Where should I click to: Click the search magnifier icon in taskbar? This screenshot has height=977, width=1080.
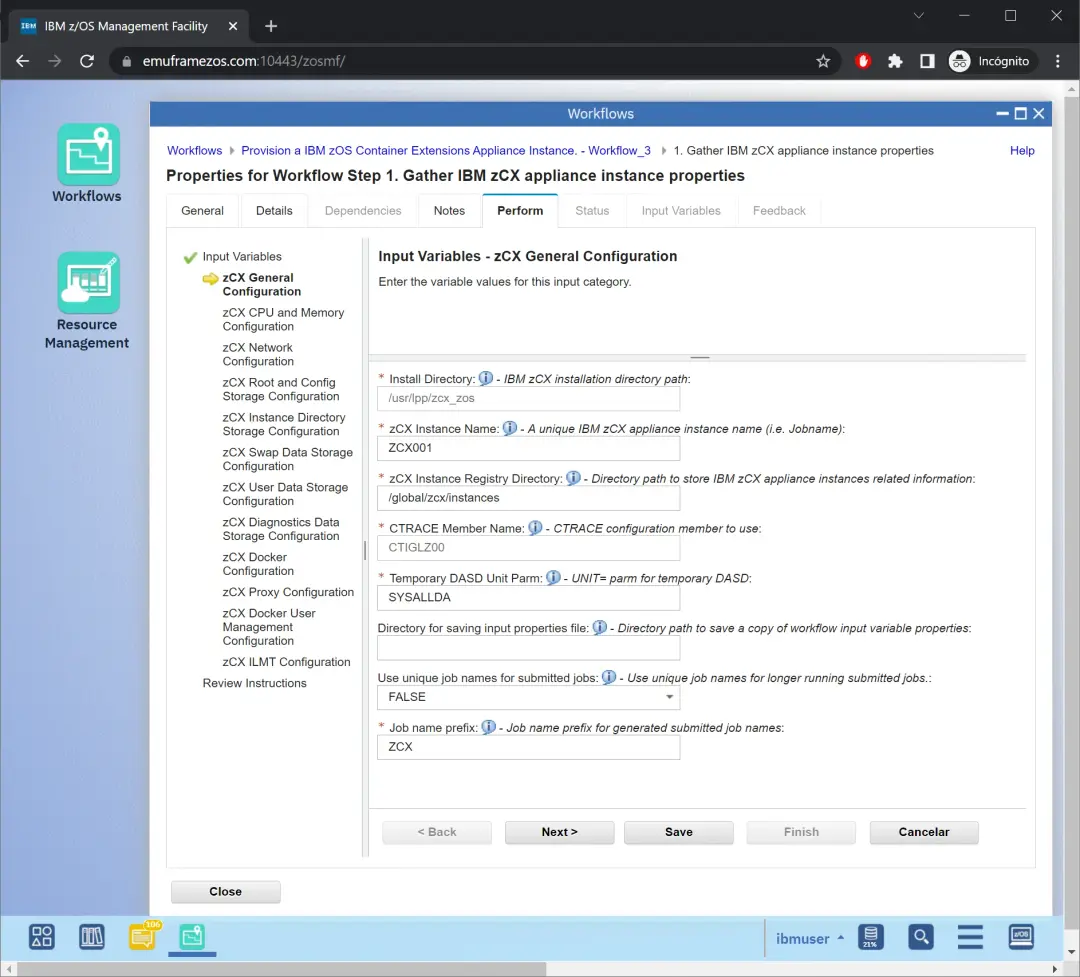921,937
